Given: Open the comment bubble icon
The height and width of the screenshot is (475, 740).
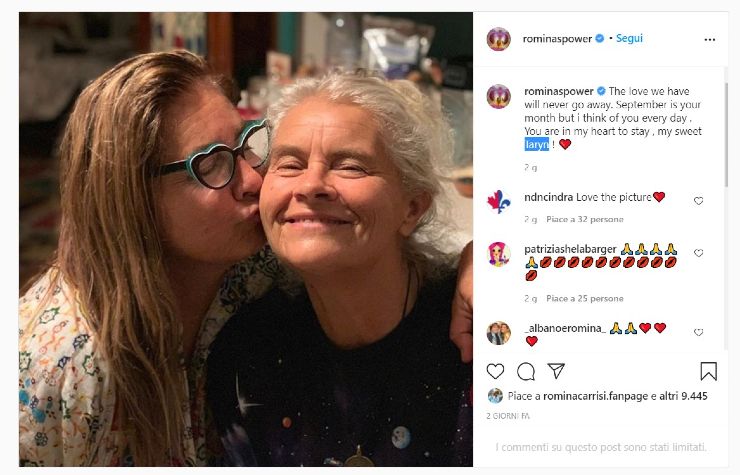Looking at the screenshot, I should coord(526,371).
